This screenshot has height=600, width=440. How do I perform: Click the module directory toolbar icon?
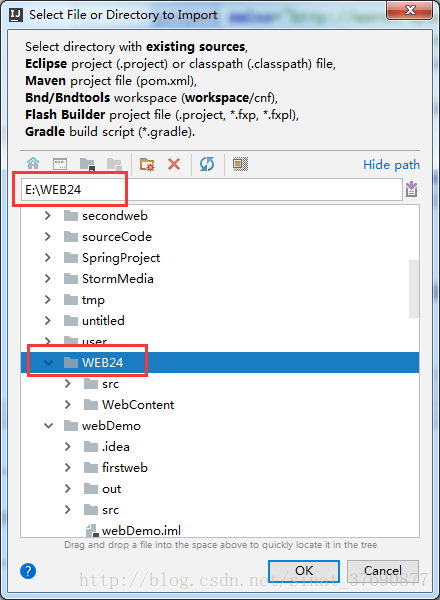[114, 164]
